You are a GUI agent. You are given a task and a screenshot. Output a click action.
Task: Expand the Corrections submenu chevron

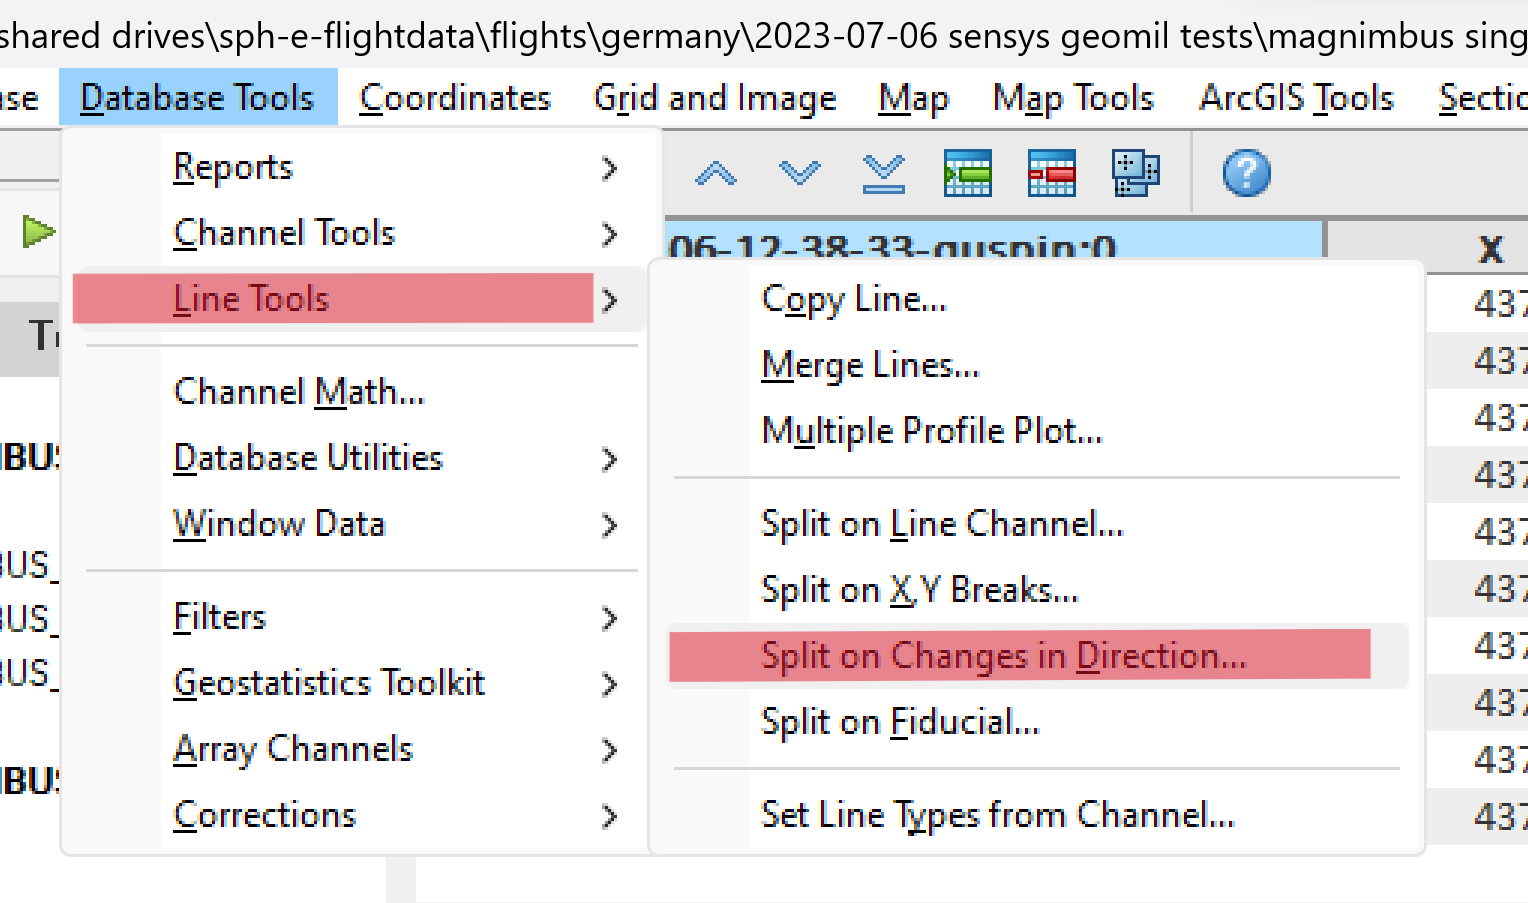[610, 816]
